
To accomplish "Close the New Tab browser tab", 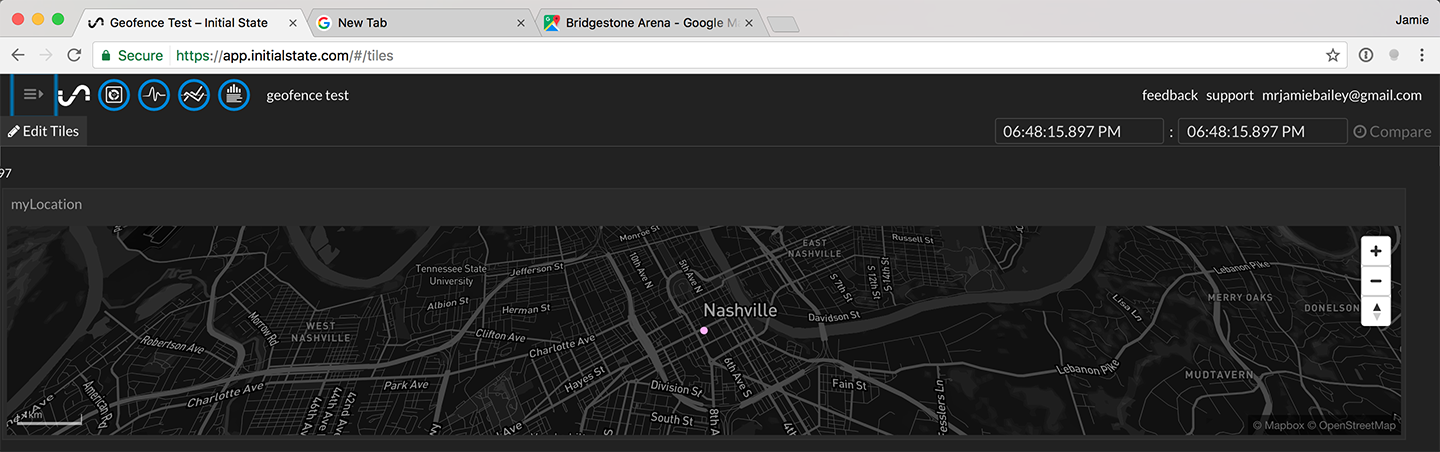I will 521,22.
